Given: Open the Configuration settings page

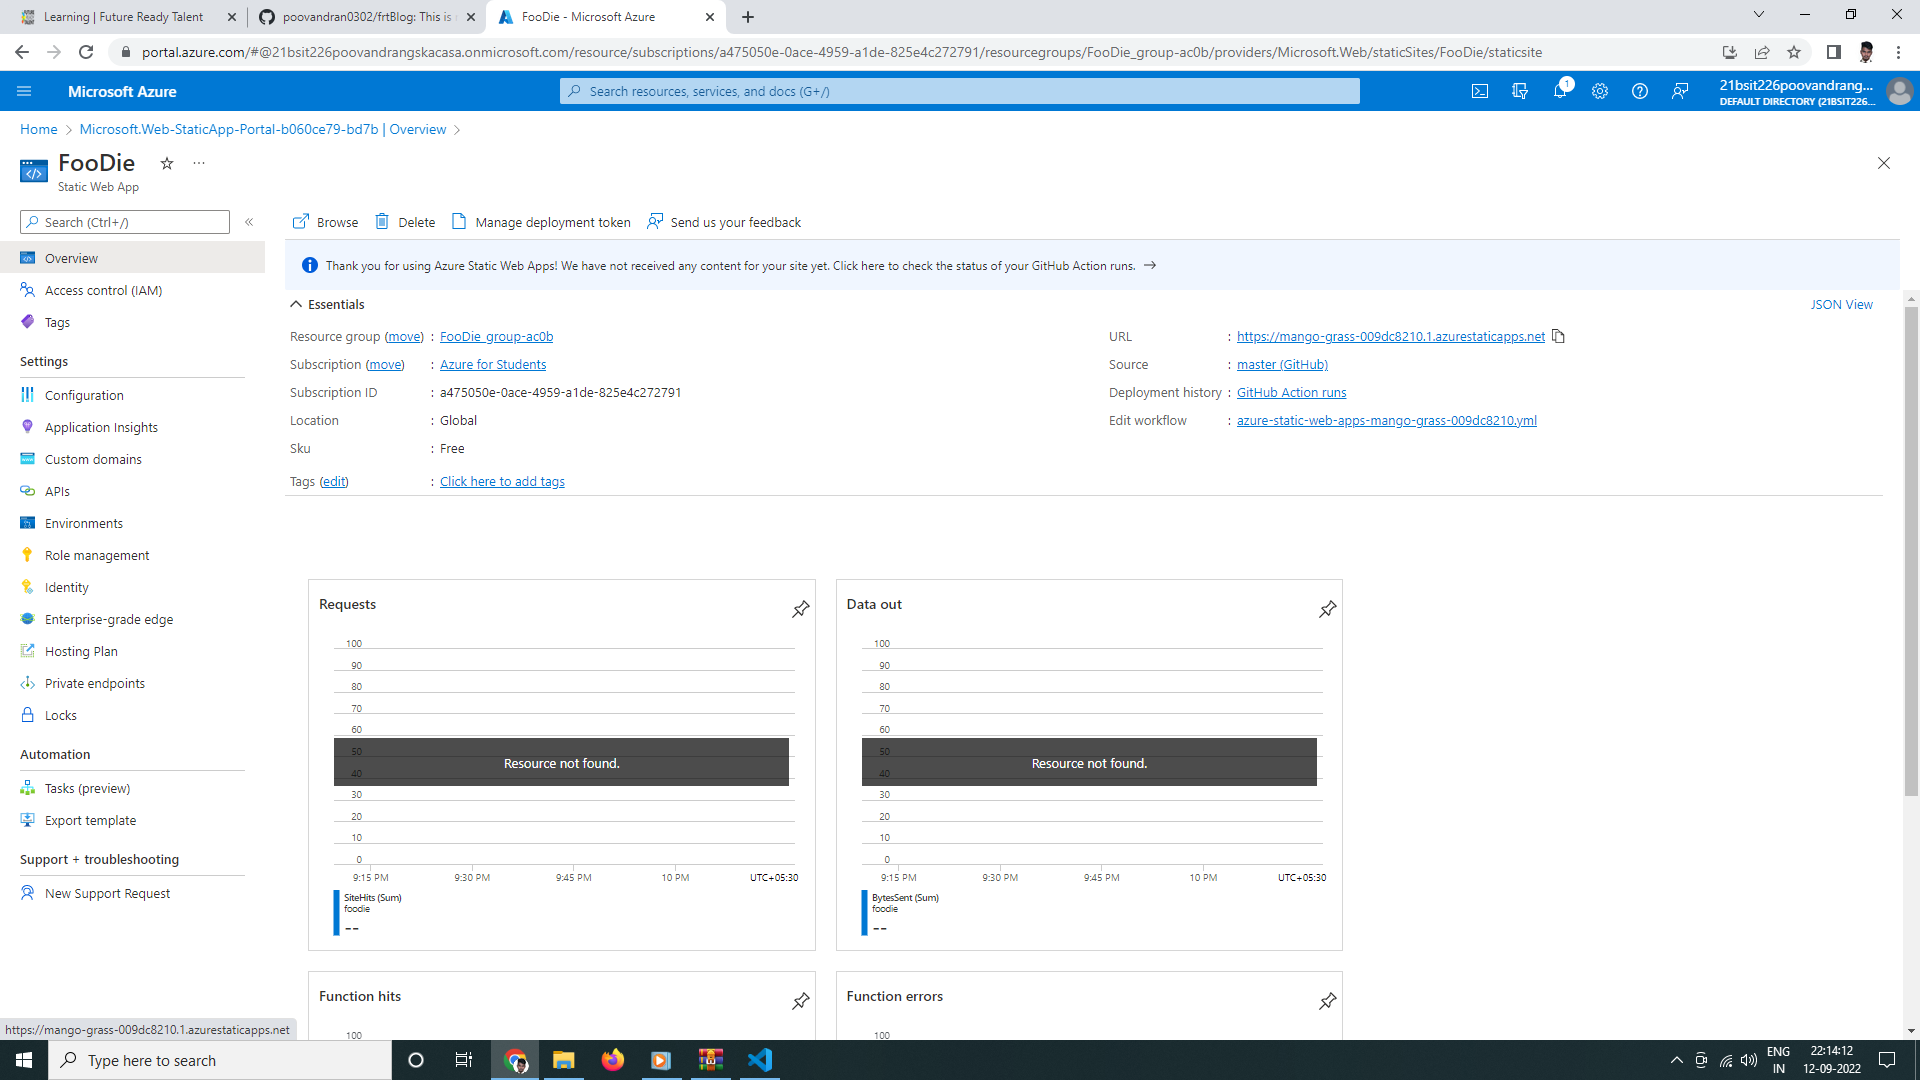Looking at the screenshot, I should [x=84, y=395].
